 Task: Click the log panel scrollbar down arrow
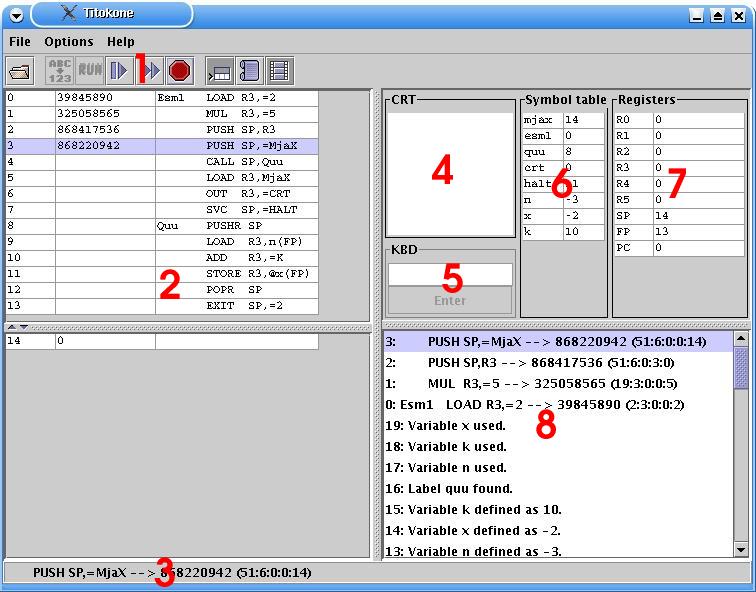coord(741,549)
